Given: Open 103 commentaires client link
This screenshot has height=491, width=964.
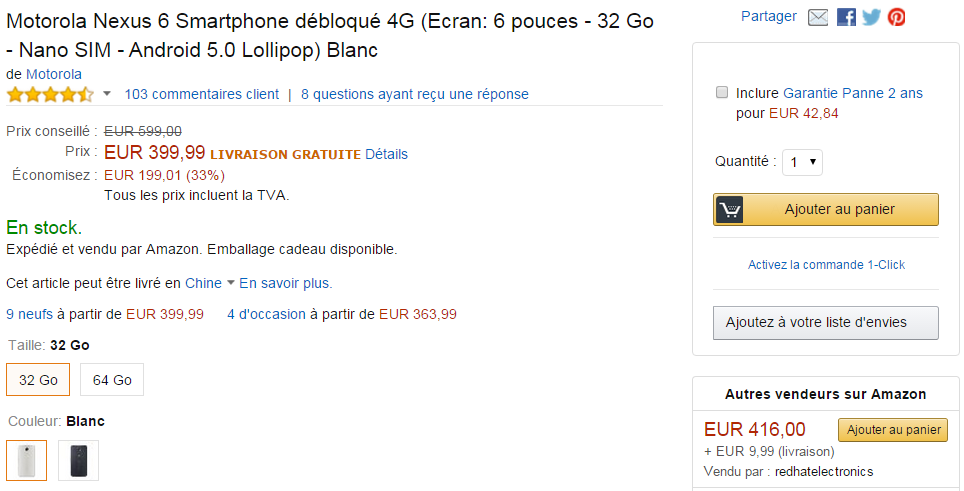Looking at the screenshot, I should click(x=202, y=94).
